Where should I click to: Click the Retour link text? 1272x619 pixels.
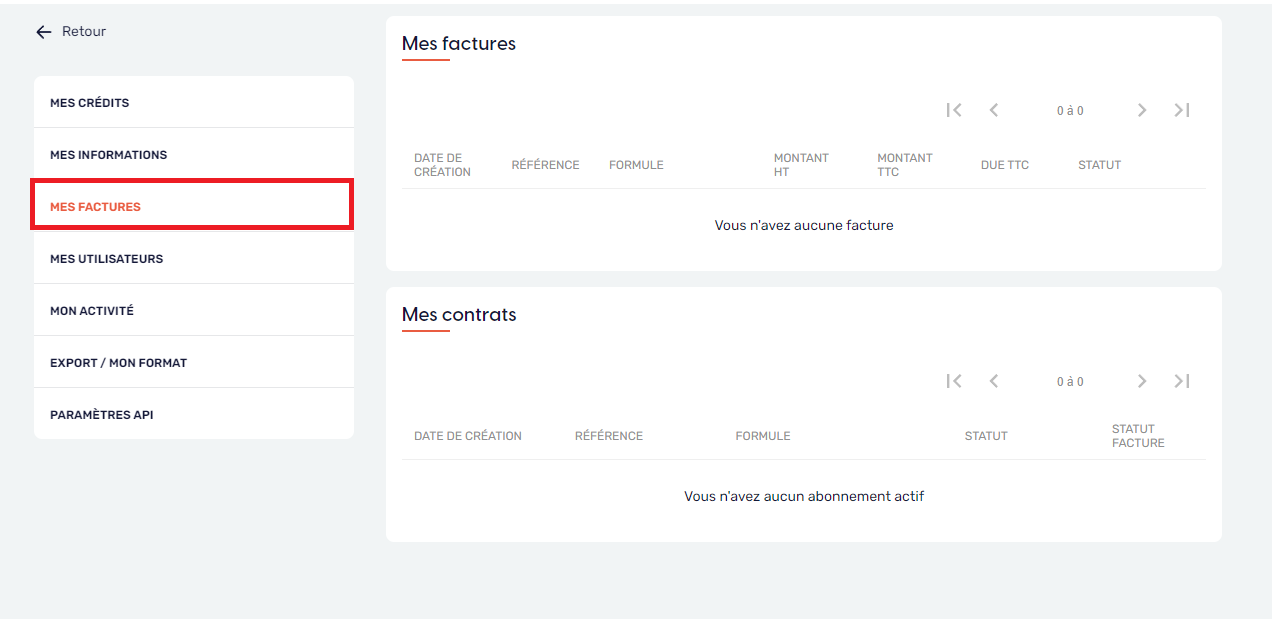[84, 32]
